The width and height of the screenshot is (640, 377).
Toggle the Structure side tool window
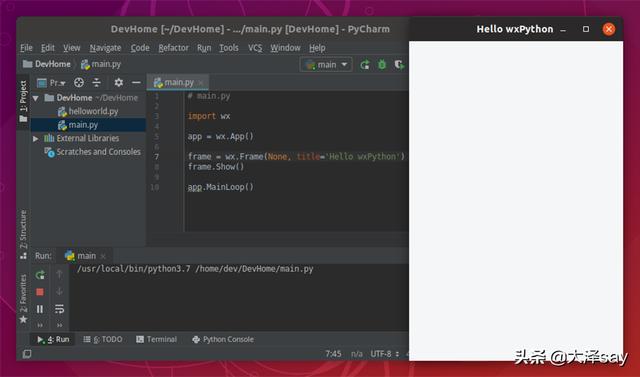[x=23, y=235]
